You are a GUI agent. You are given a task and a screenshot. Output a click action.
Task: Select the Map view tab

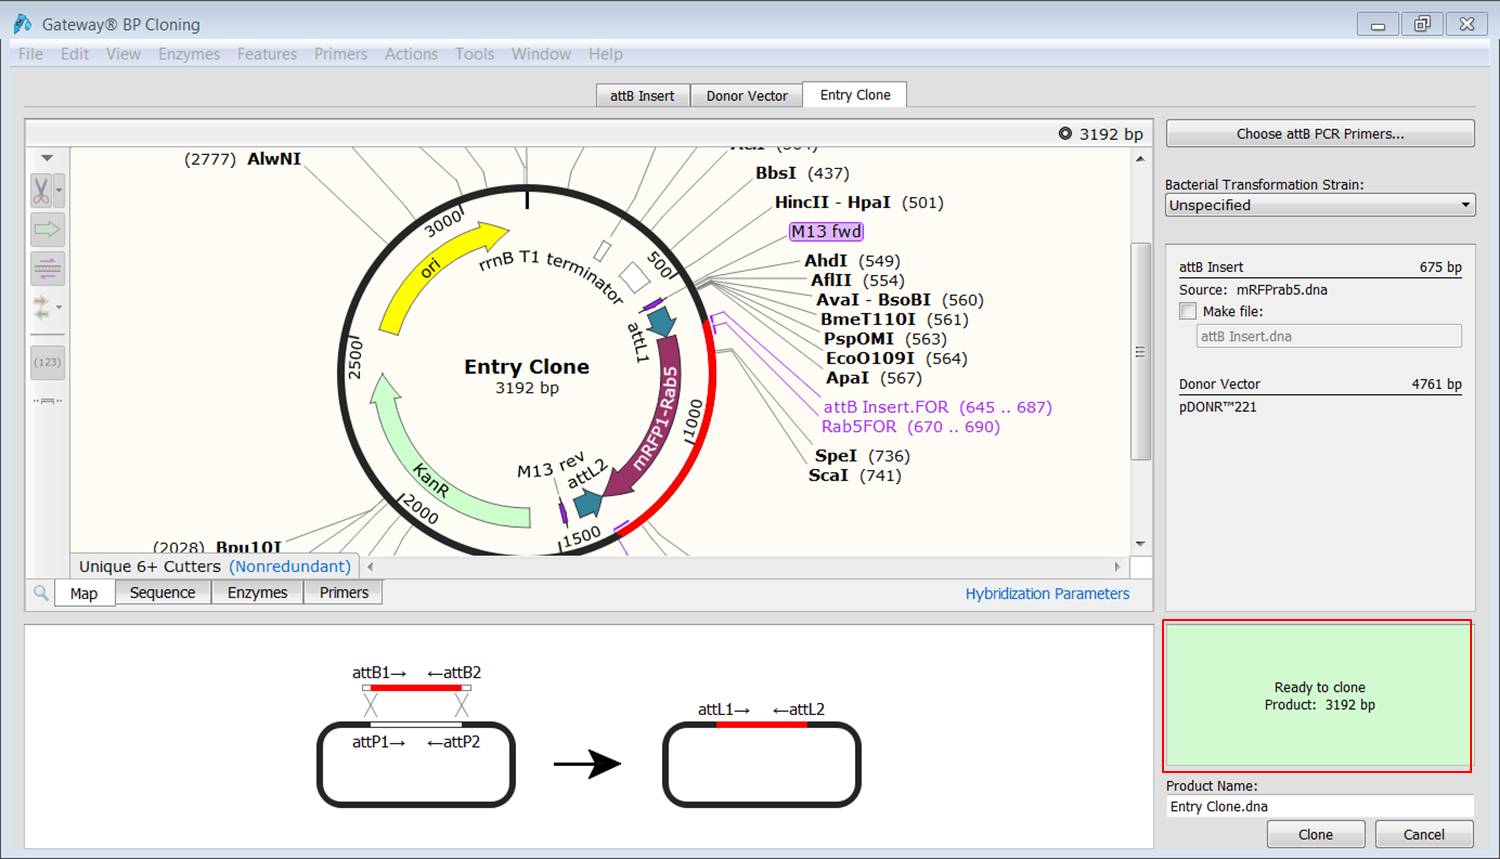(84, 593)
